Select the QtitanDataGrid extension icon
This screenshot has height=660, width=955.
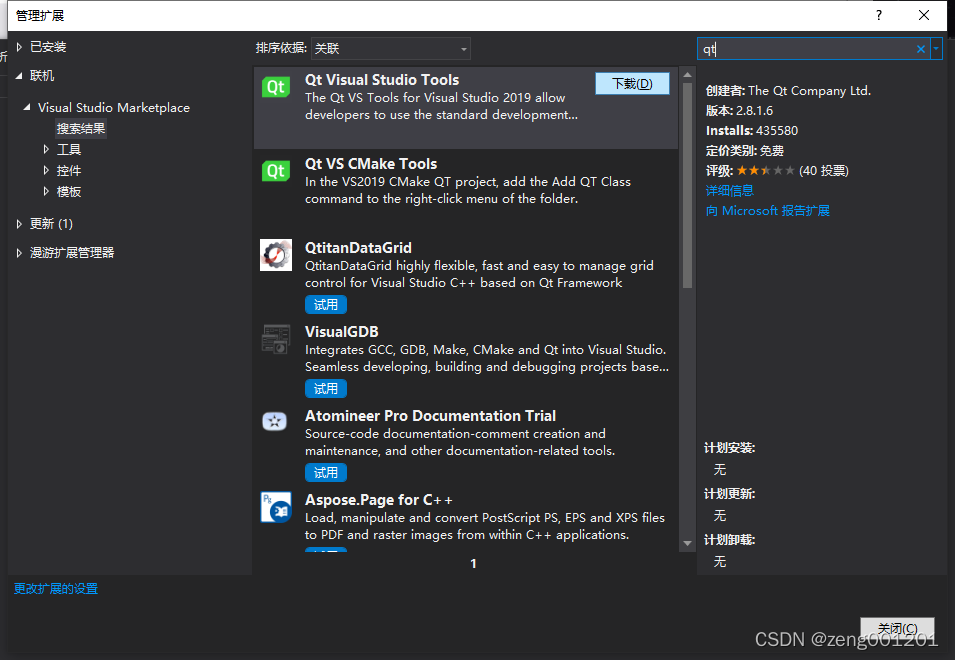pos(275,254)
